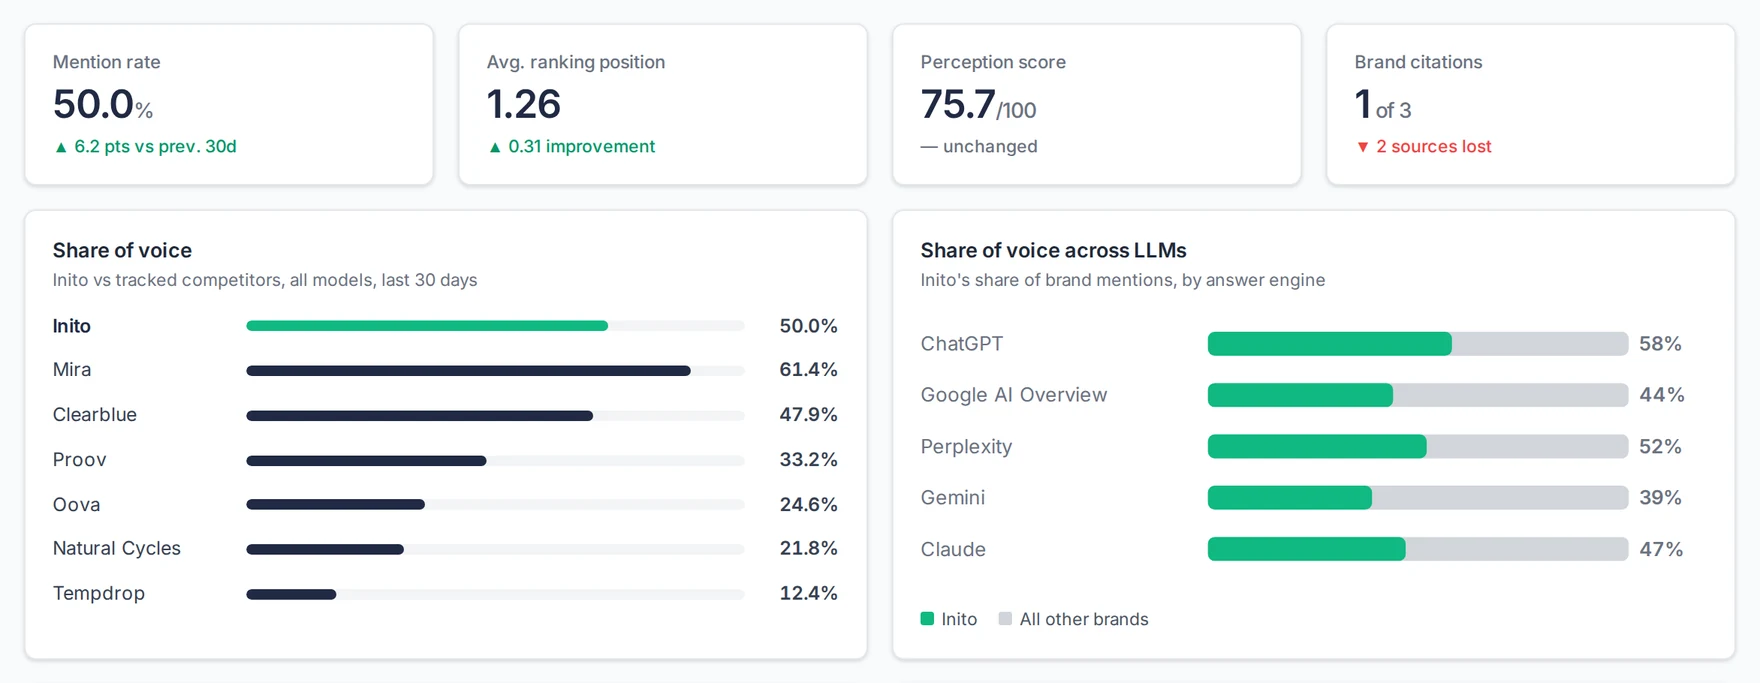
Task: Click the 'unchanged' status text
Action: point(990,146)
